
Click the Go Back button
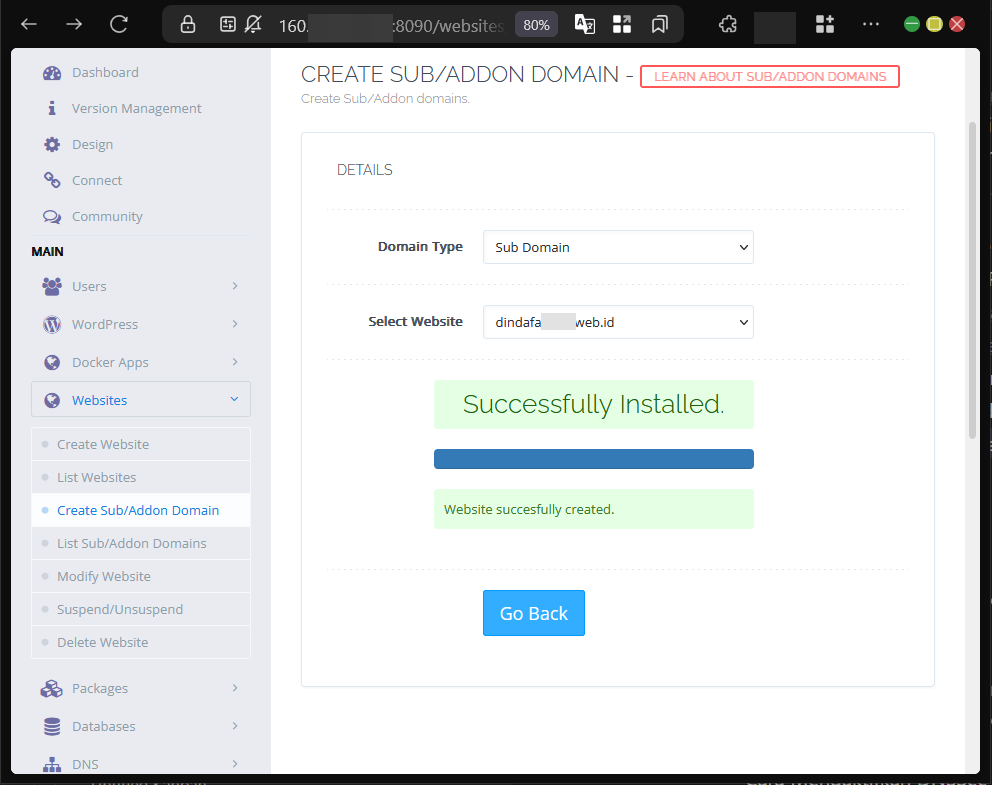click(x=533, y=614)
